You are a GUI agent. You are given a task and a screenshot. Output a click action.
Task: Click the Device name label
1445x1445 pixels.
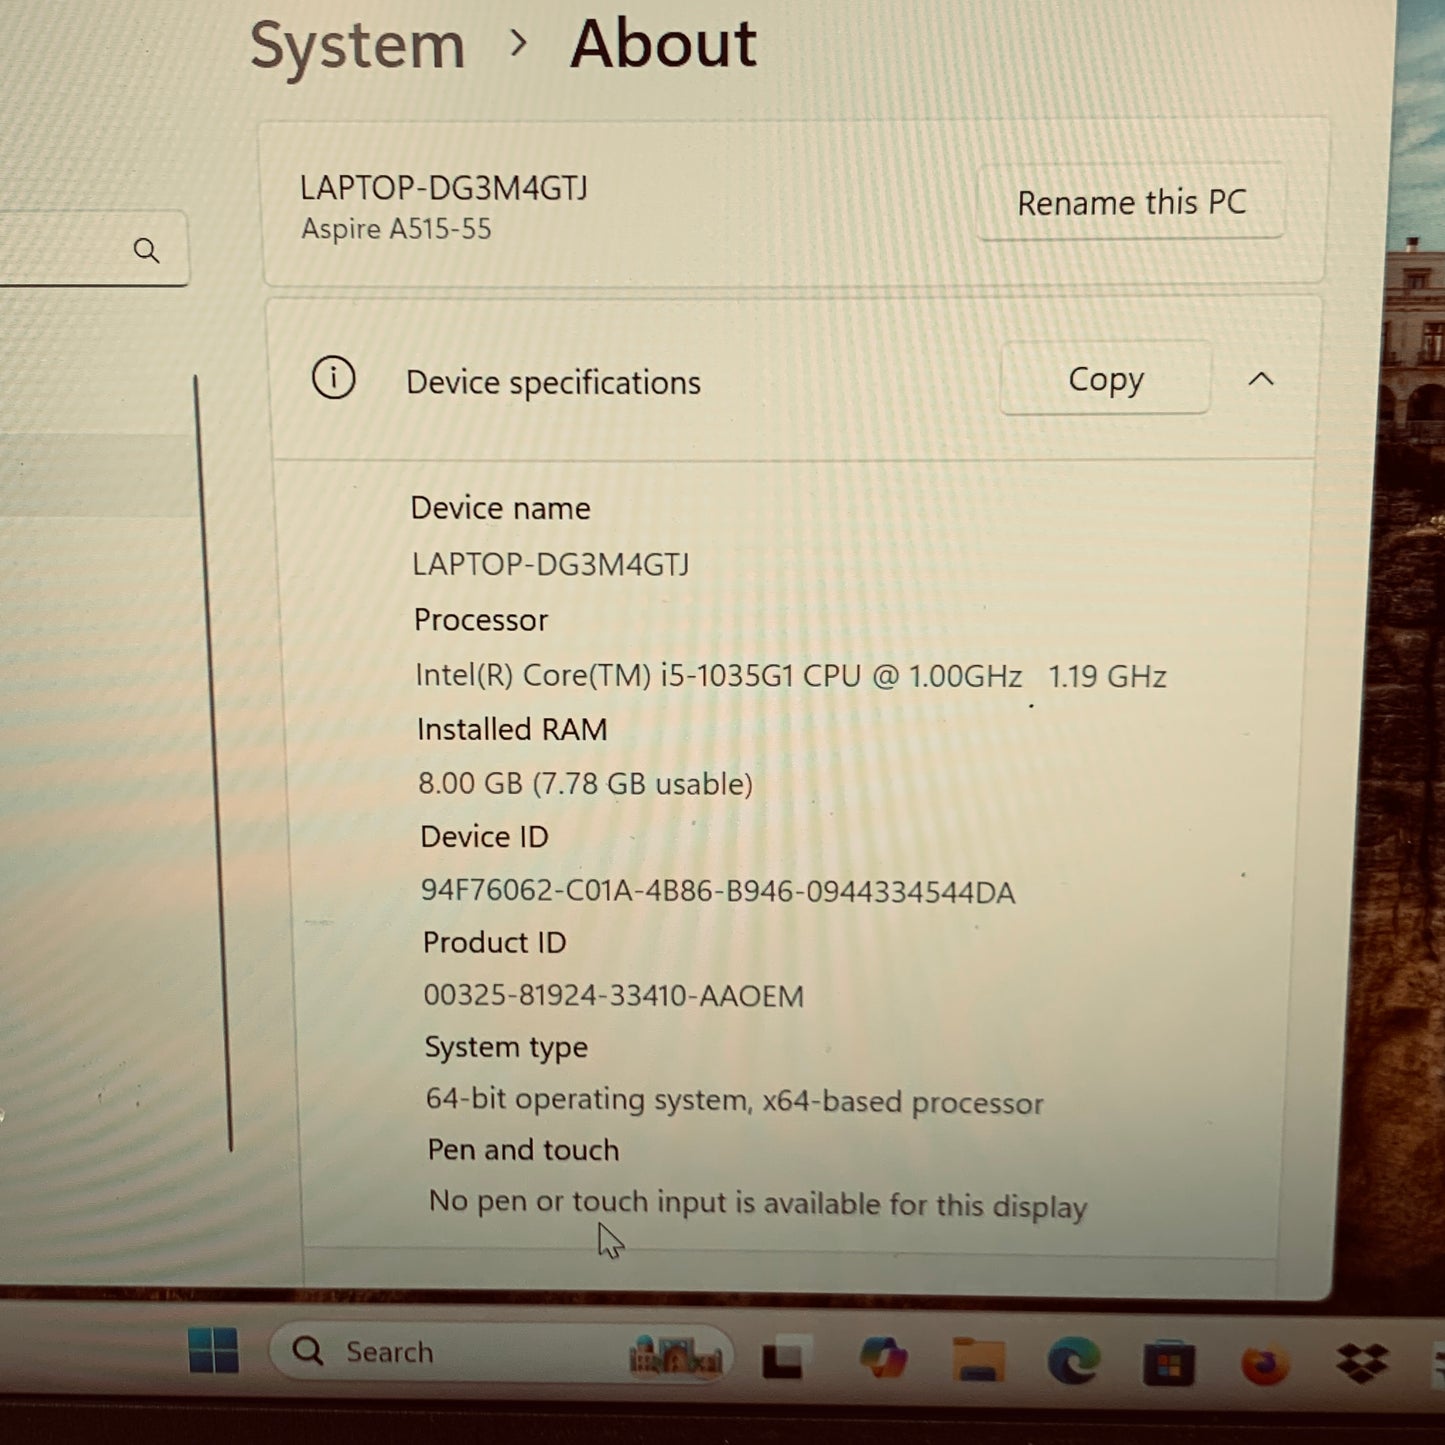tap(500, 508)
